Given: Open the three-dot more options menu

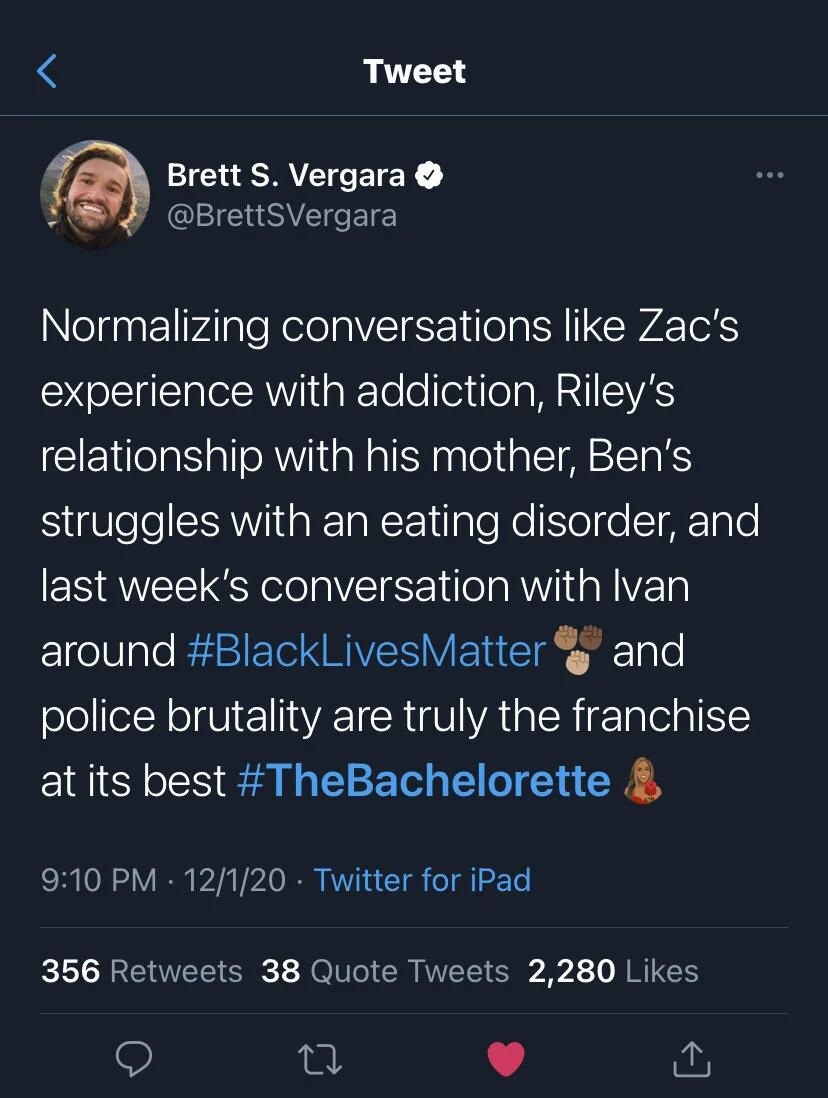Looking at the screenshot, I should point(769,176).
